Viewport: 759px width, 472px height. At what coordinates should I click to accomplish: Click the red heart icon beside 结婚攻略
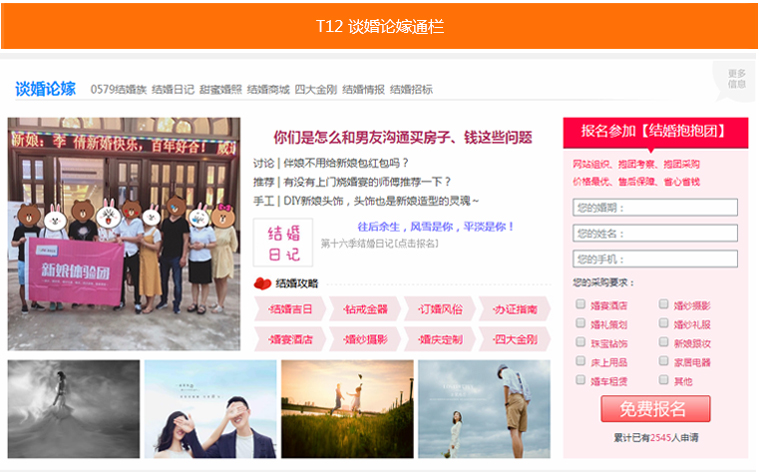click(x=263, y=283)
